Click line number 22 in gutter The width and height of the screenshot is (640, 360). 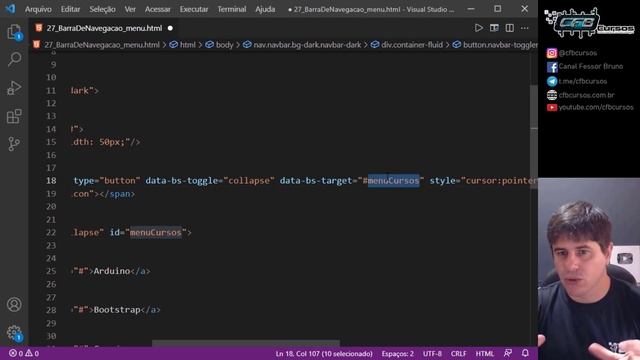(x=51, y=232)
